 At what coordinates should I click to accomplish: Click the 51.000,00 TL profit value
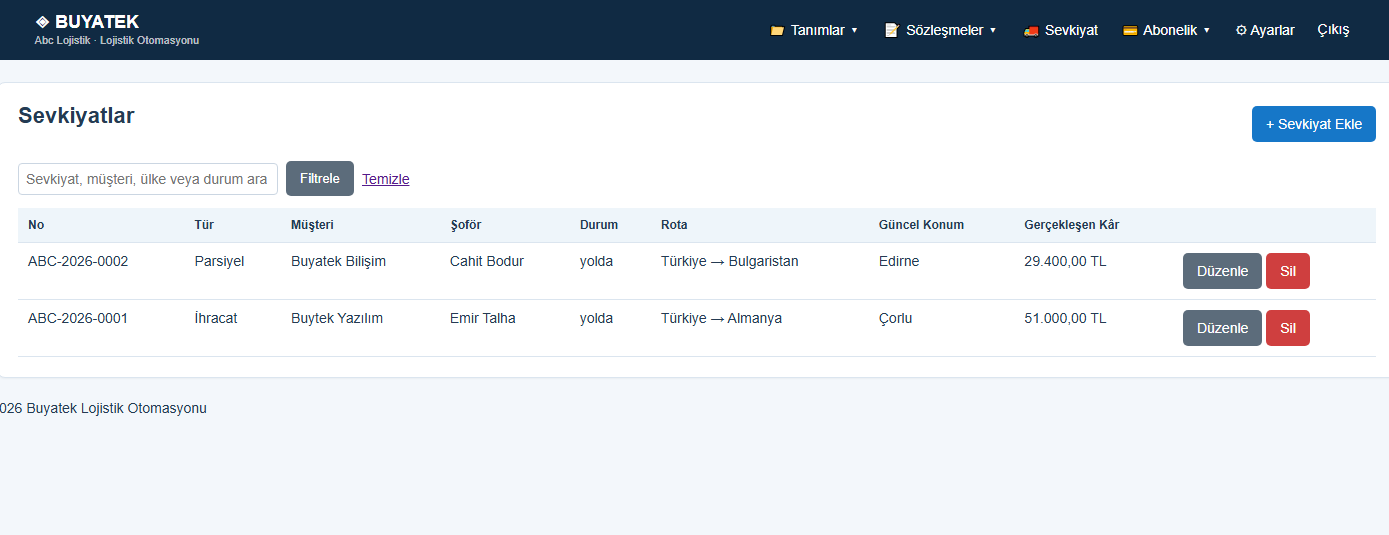tap(1065, 319)
